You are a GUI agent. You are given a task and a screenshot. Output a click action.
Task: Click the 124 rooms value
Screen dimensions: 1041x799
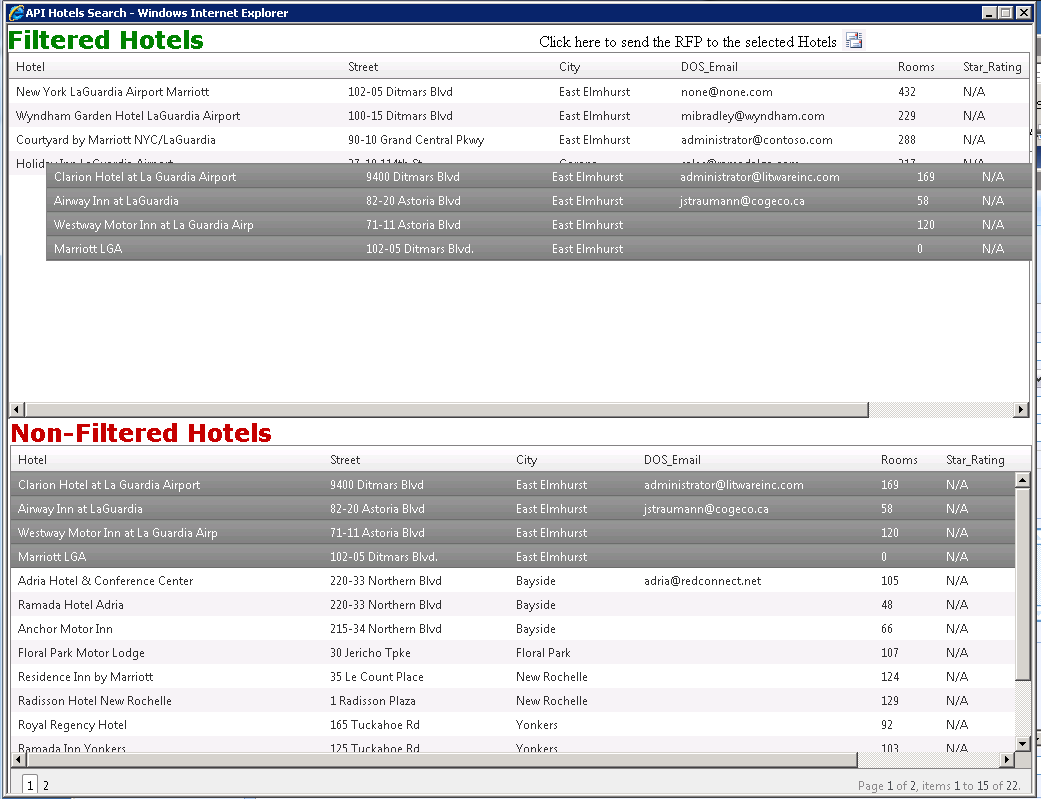tap(890, 676)
